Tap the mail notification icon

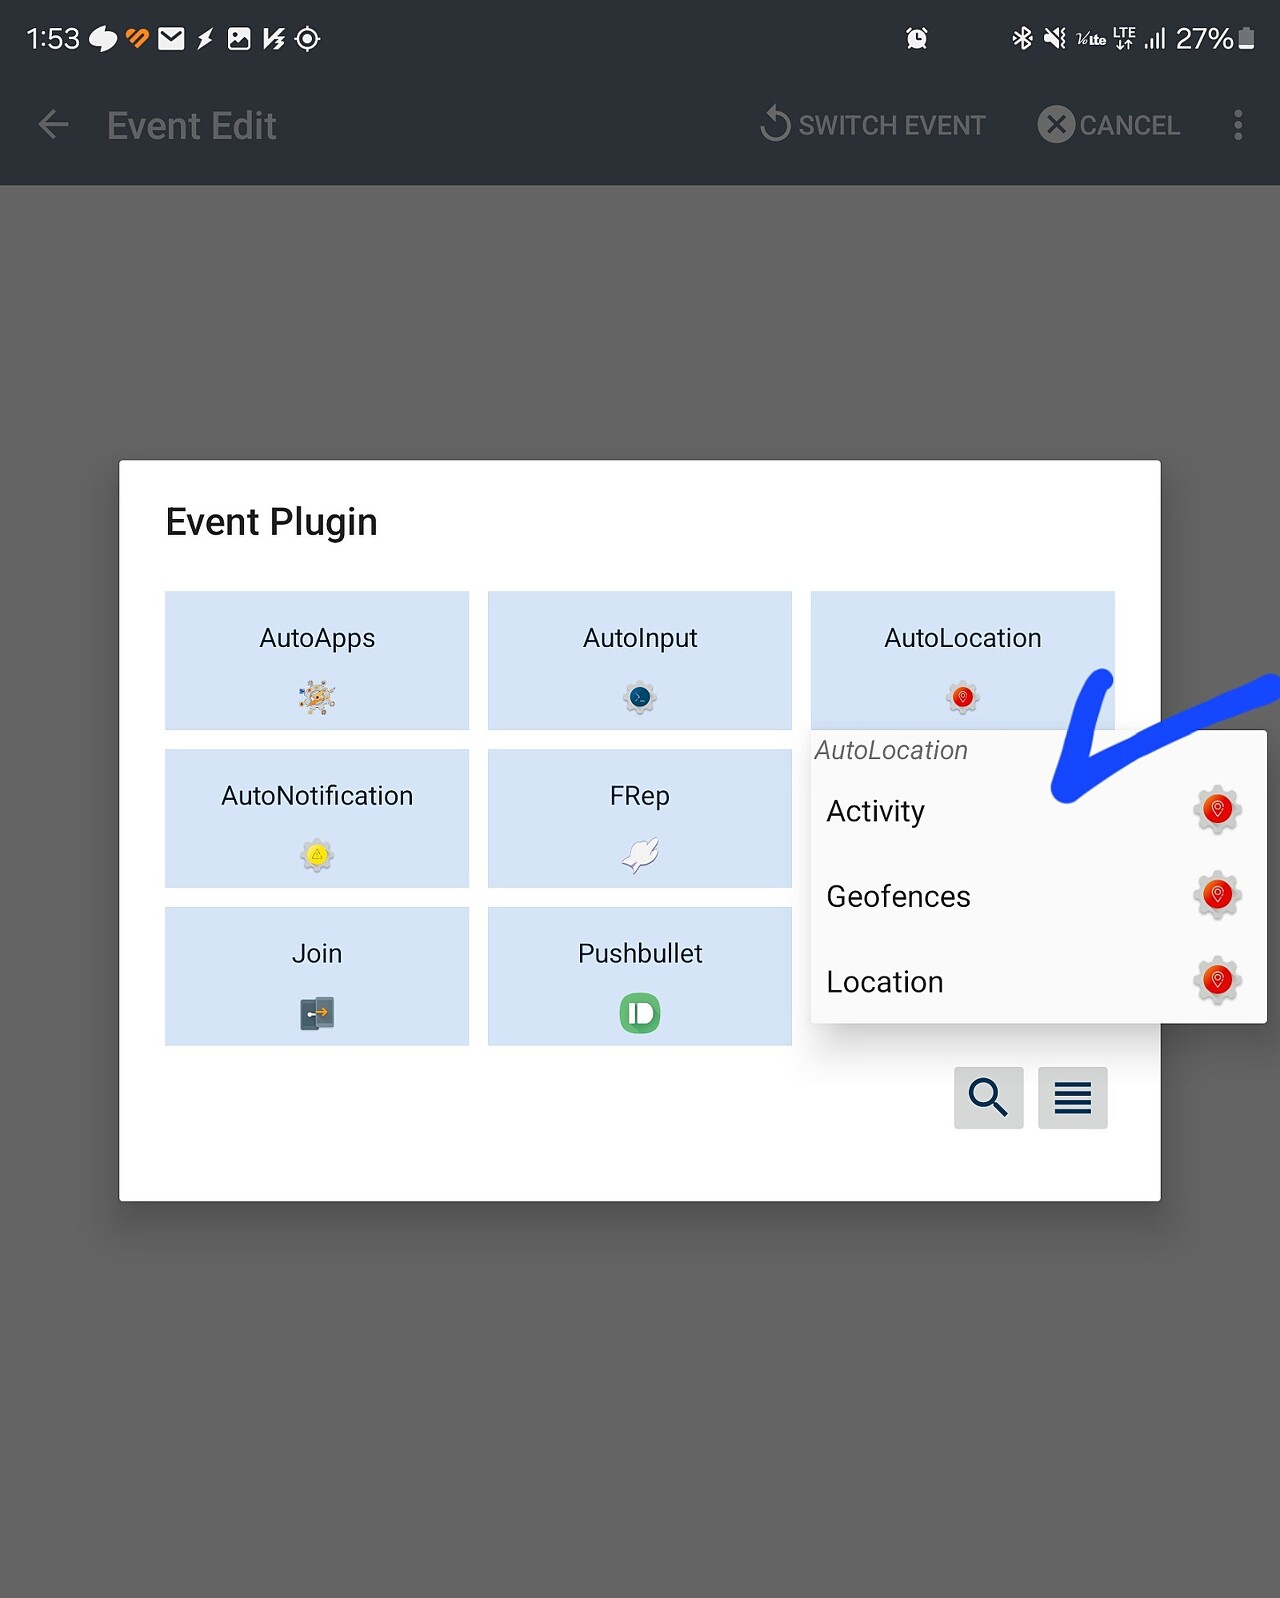172,38
